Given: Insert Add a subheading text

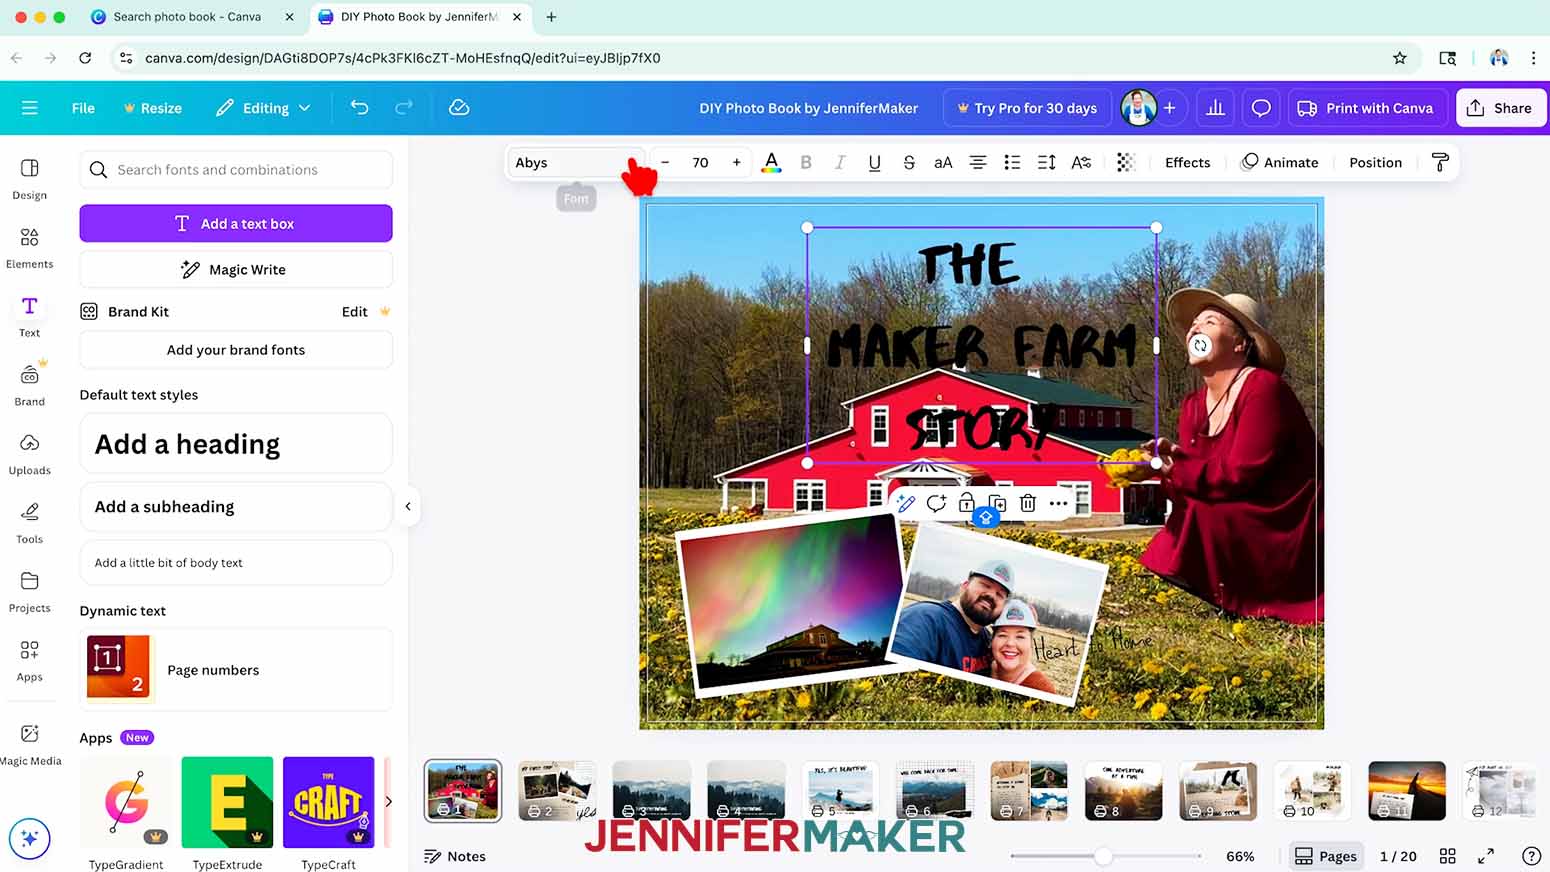Looking at the screenshot, I should click(236, 507).
